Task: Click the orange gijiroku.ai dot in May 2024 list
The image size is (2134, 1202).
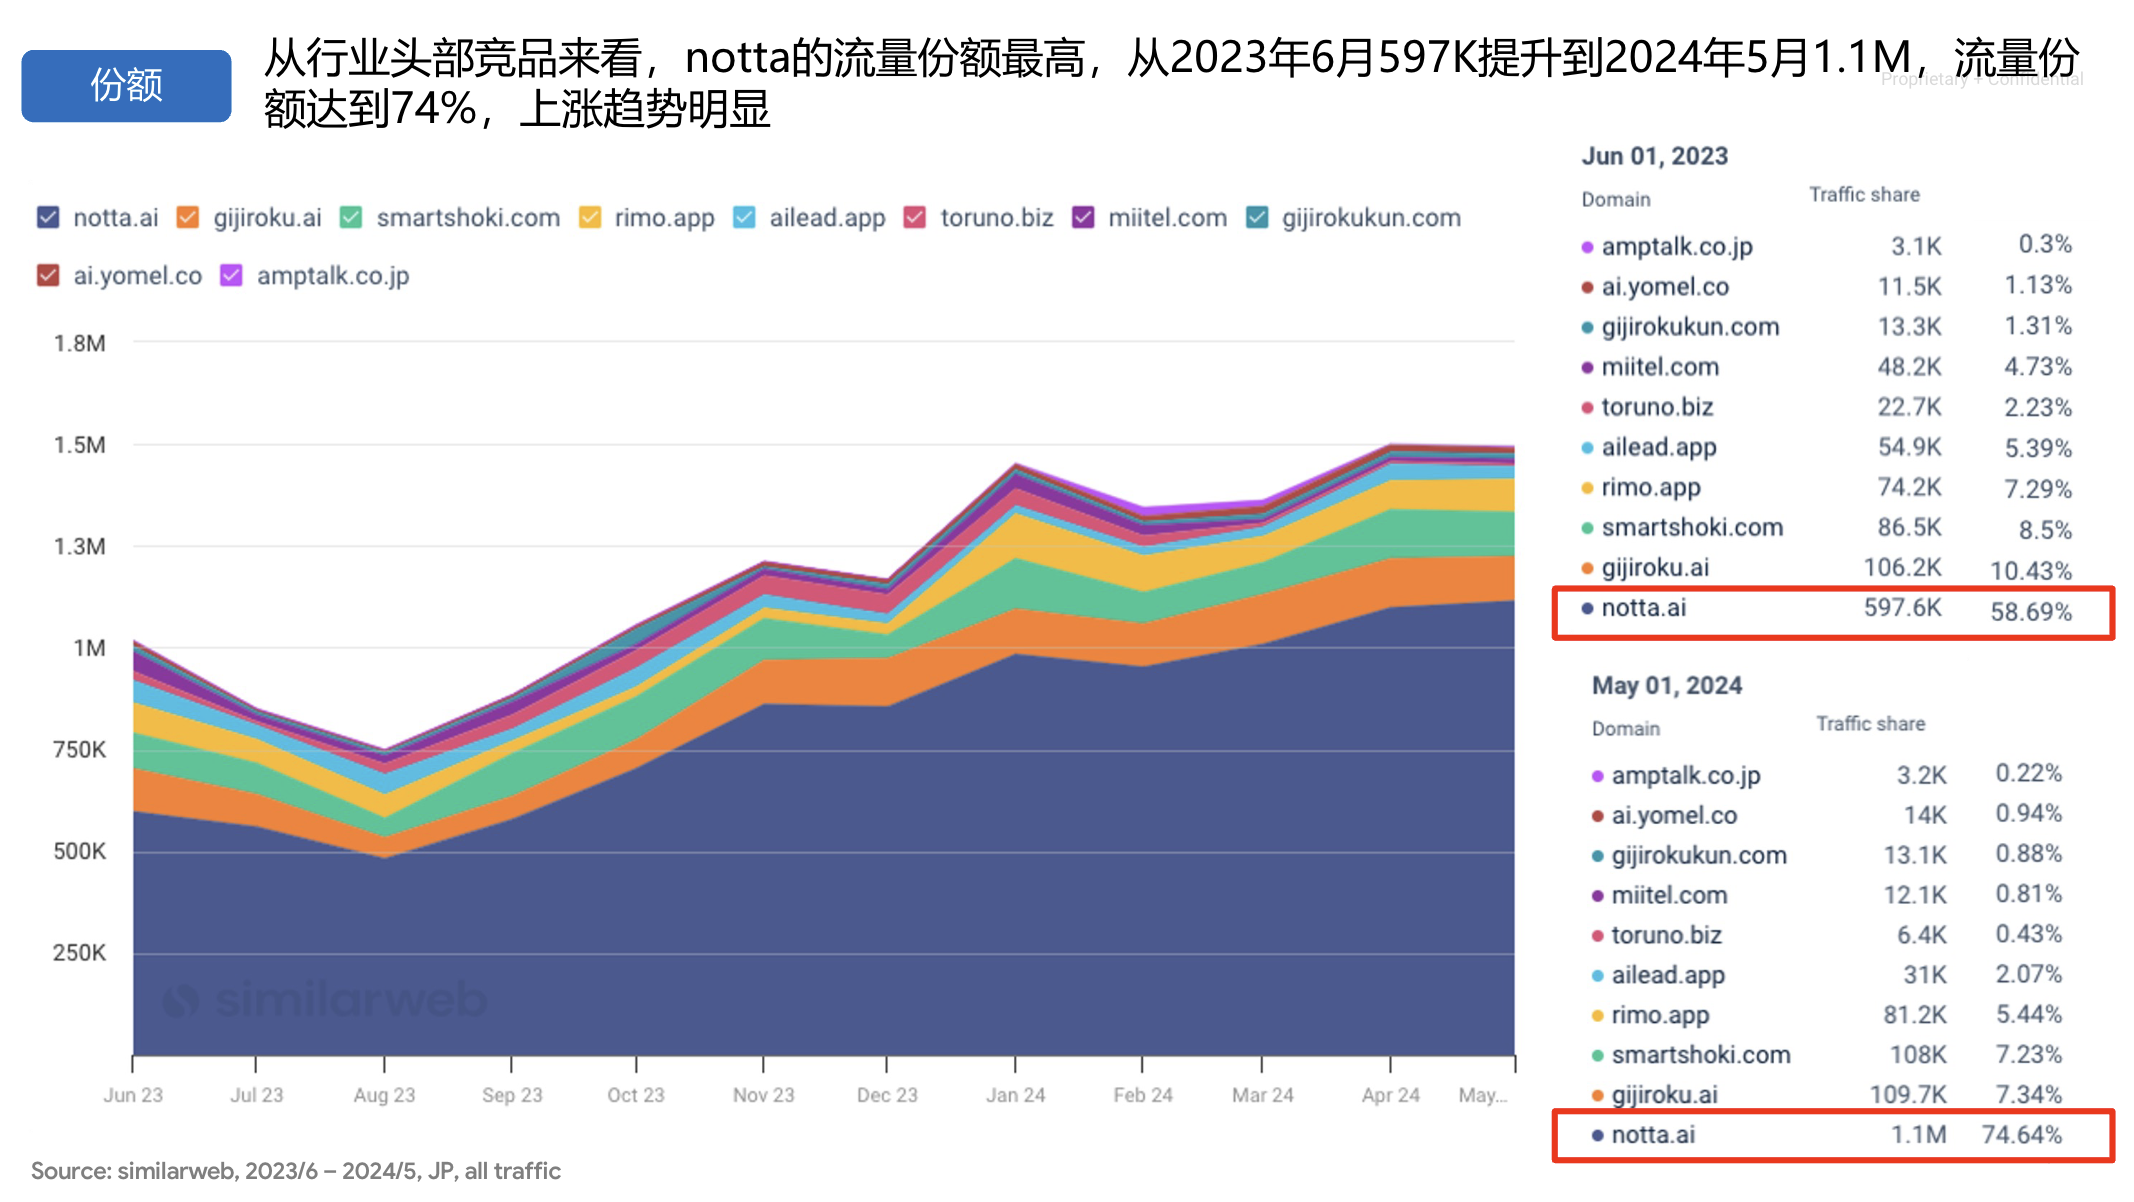Action: 1597,1096
